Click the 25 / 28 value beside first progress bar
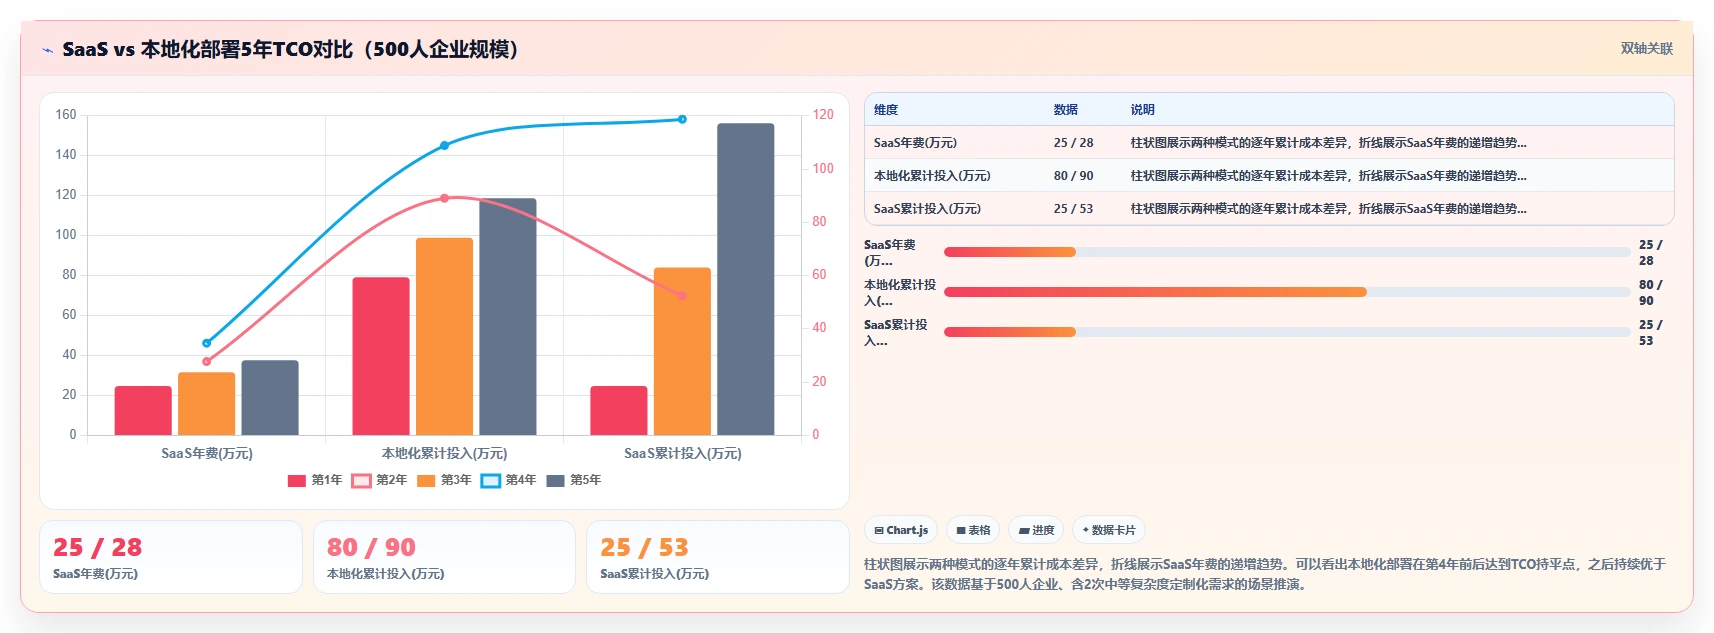The width and height of the screenshot is (1714, 633). tap(1650, 252)
